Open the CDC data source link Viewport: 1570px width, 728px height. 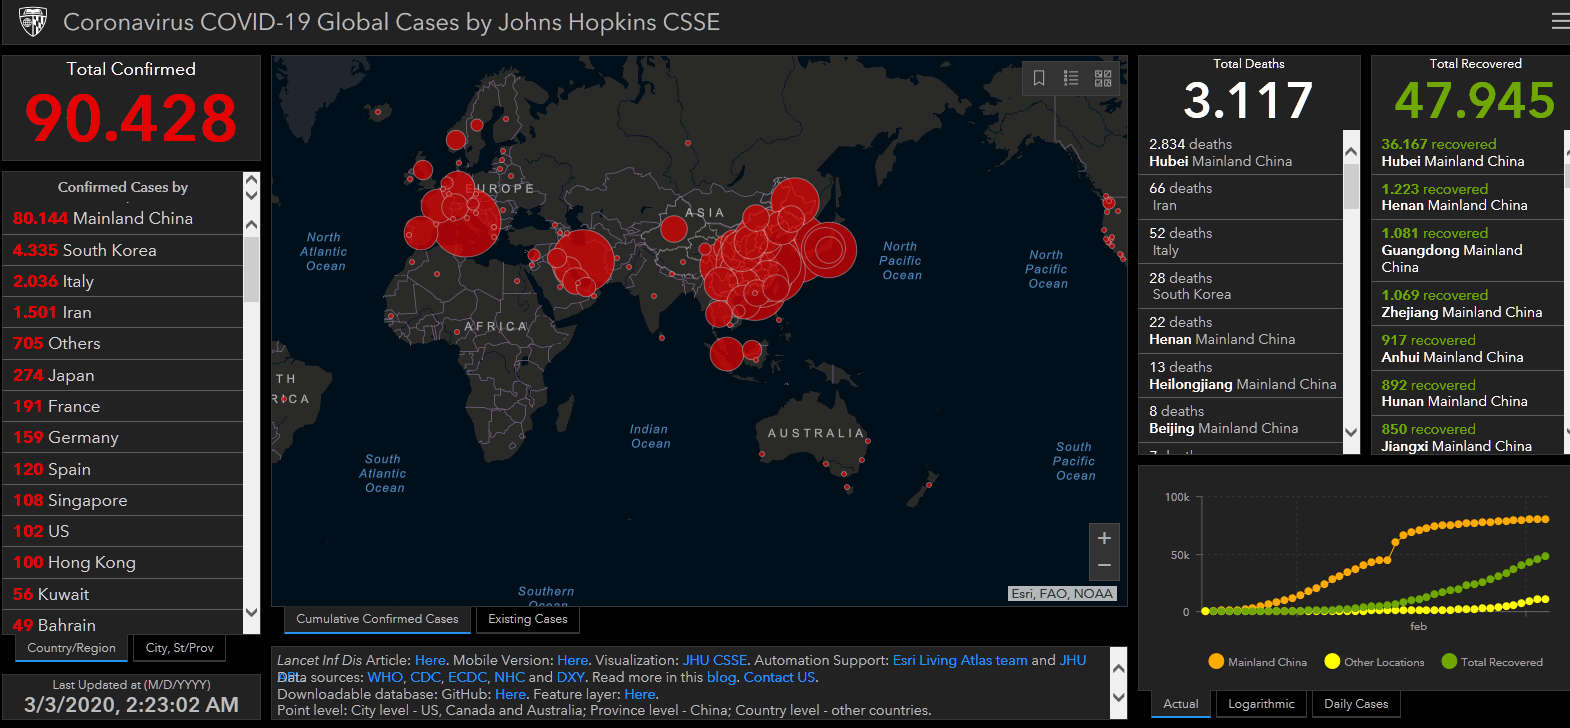tap(425, 677)
